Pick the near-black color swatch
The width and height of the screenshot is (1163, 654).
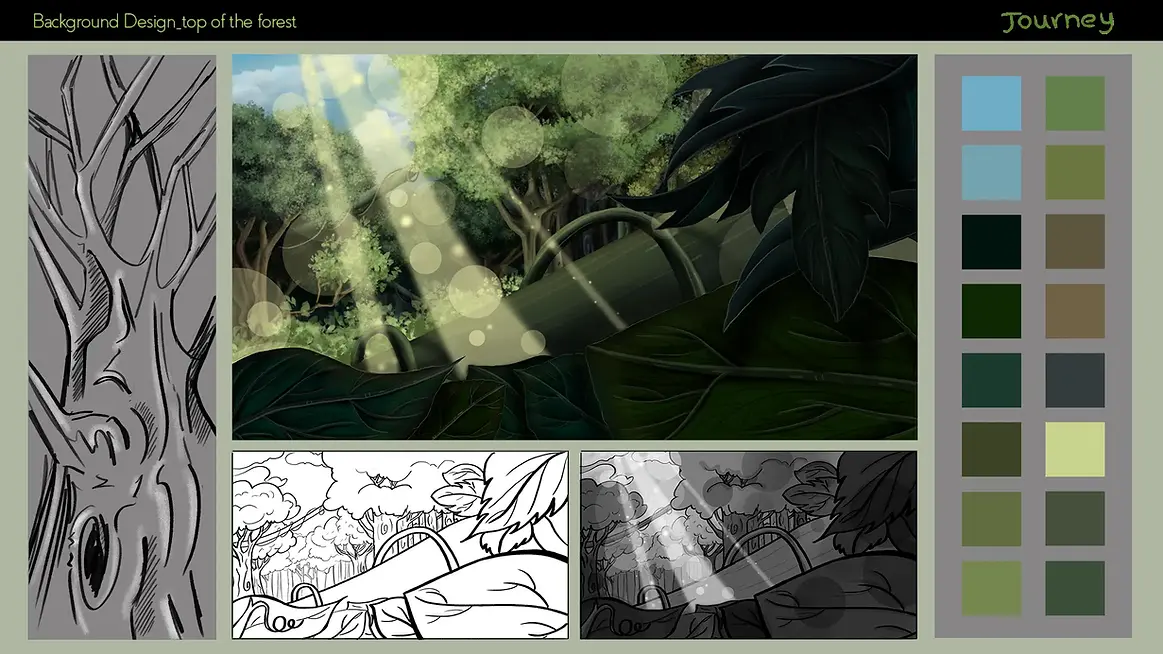[992, 242]
